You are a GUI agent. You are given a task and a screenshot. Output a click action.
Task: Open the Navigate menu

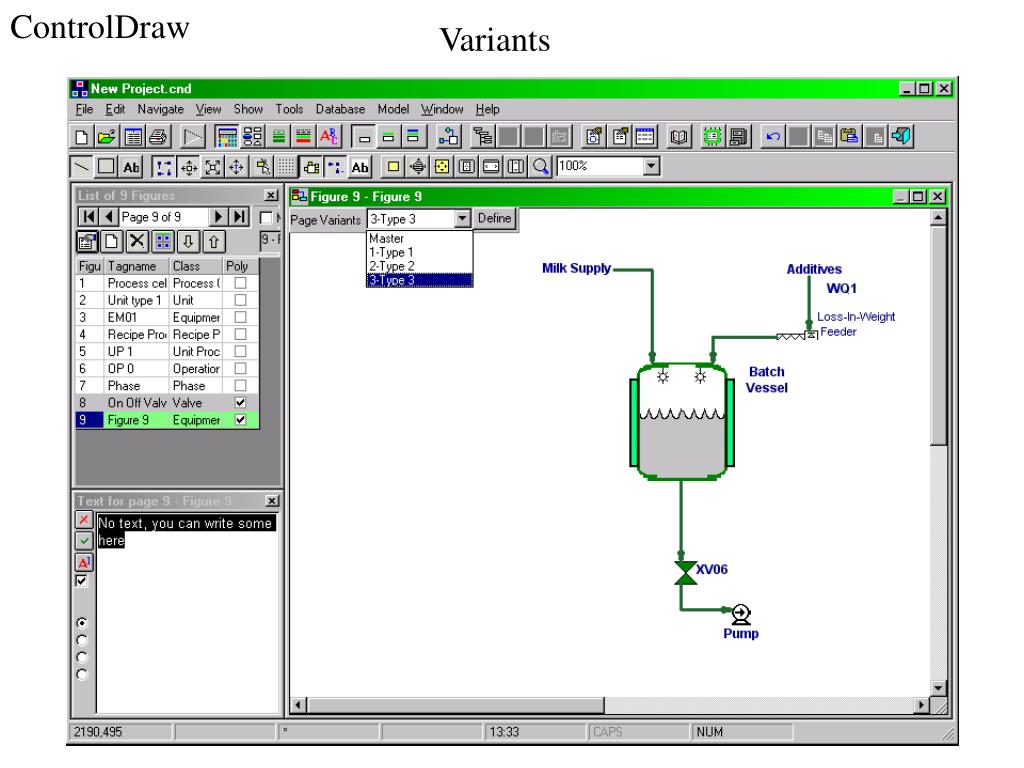point(161,109)
